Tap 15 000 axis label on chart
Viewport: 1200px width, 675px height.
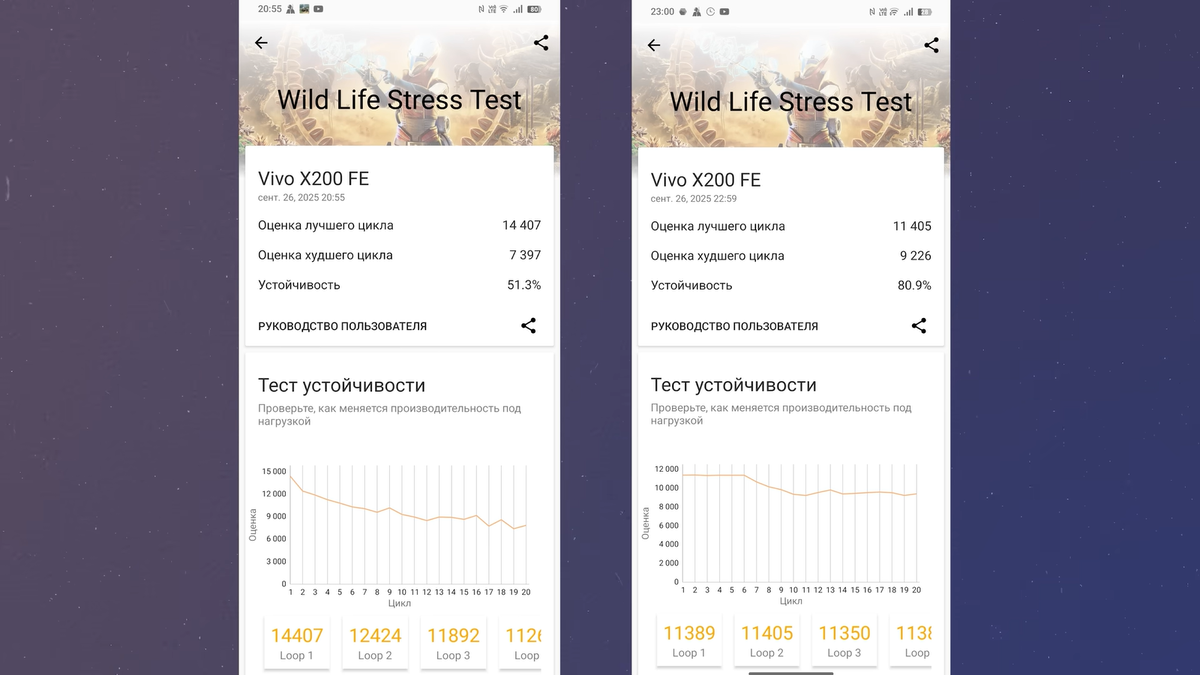(x=274, y=471)
